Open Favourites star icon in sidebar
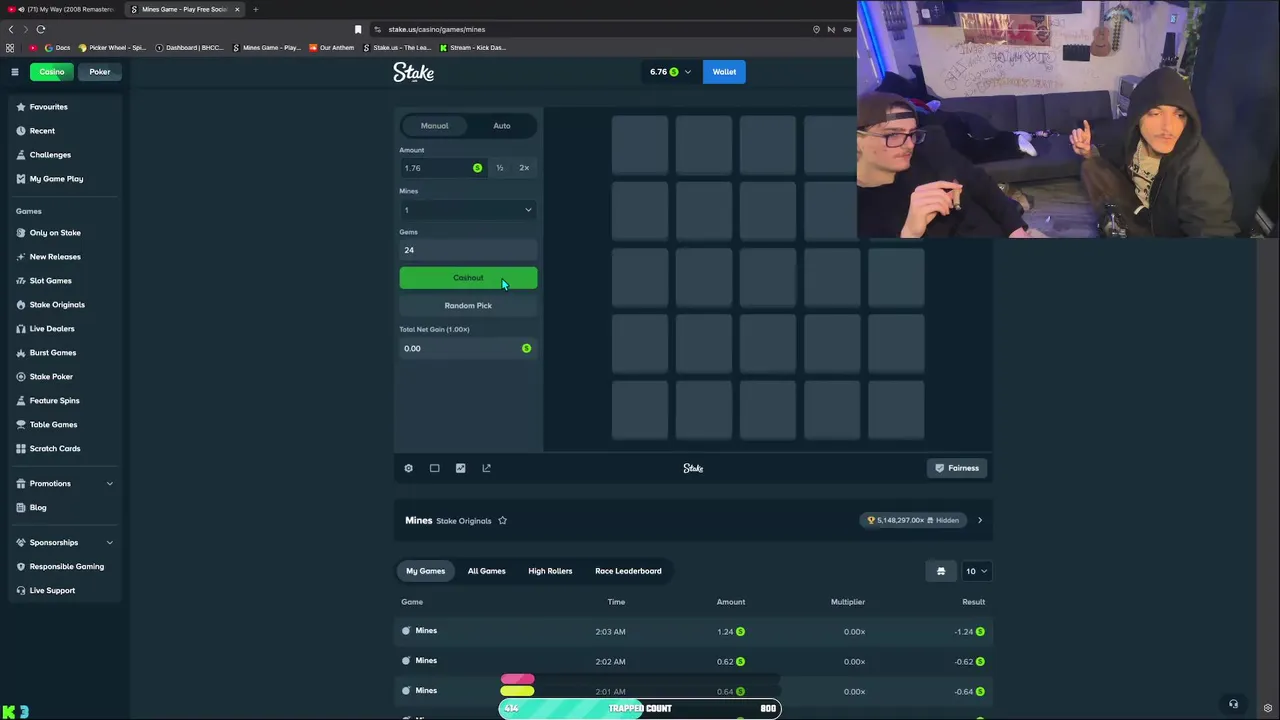1280x720 pixels. 21,107
